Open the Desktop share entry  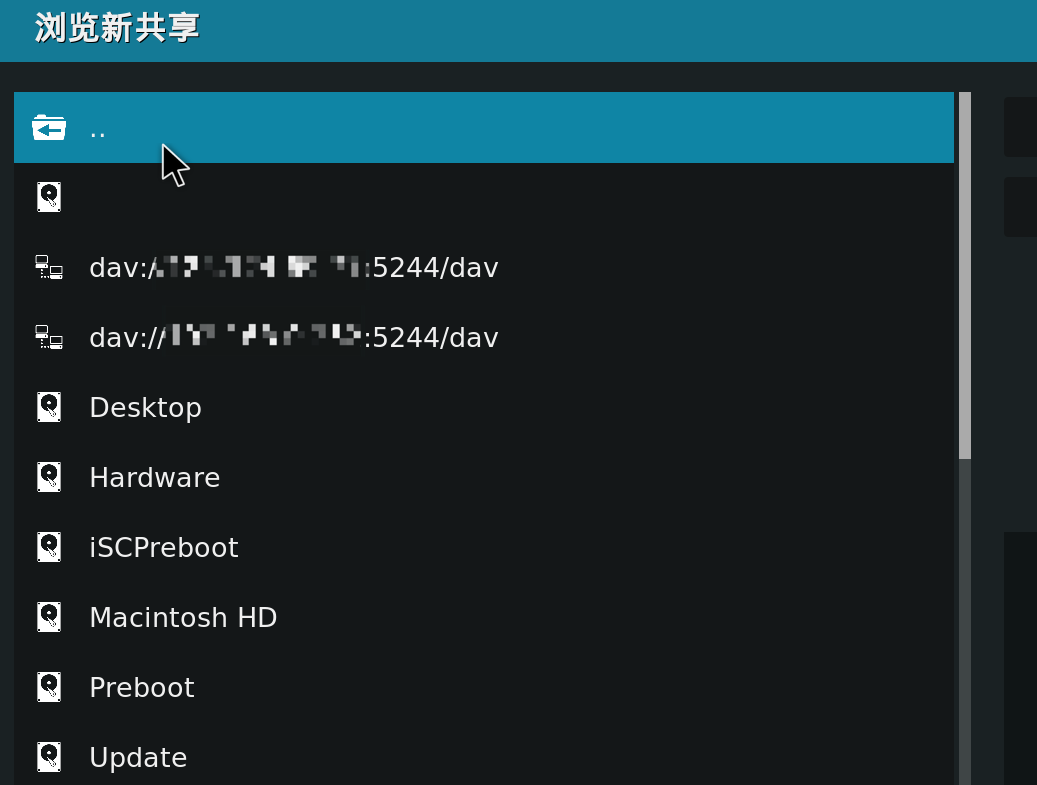[x=145, y=407]
